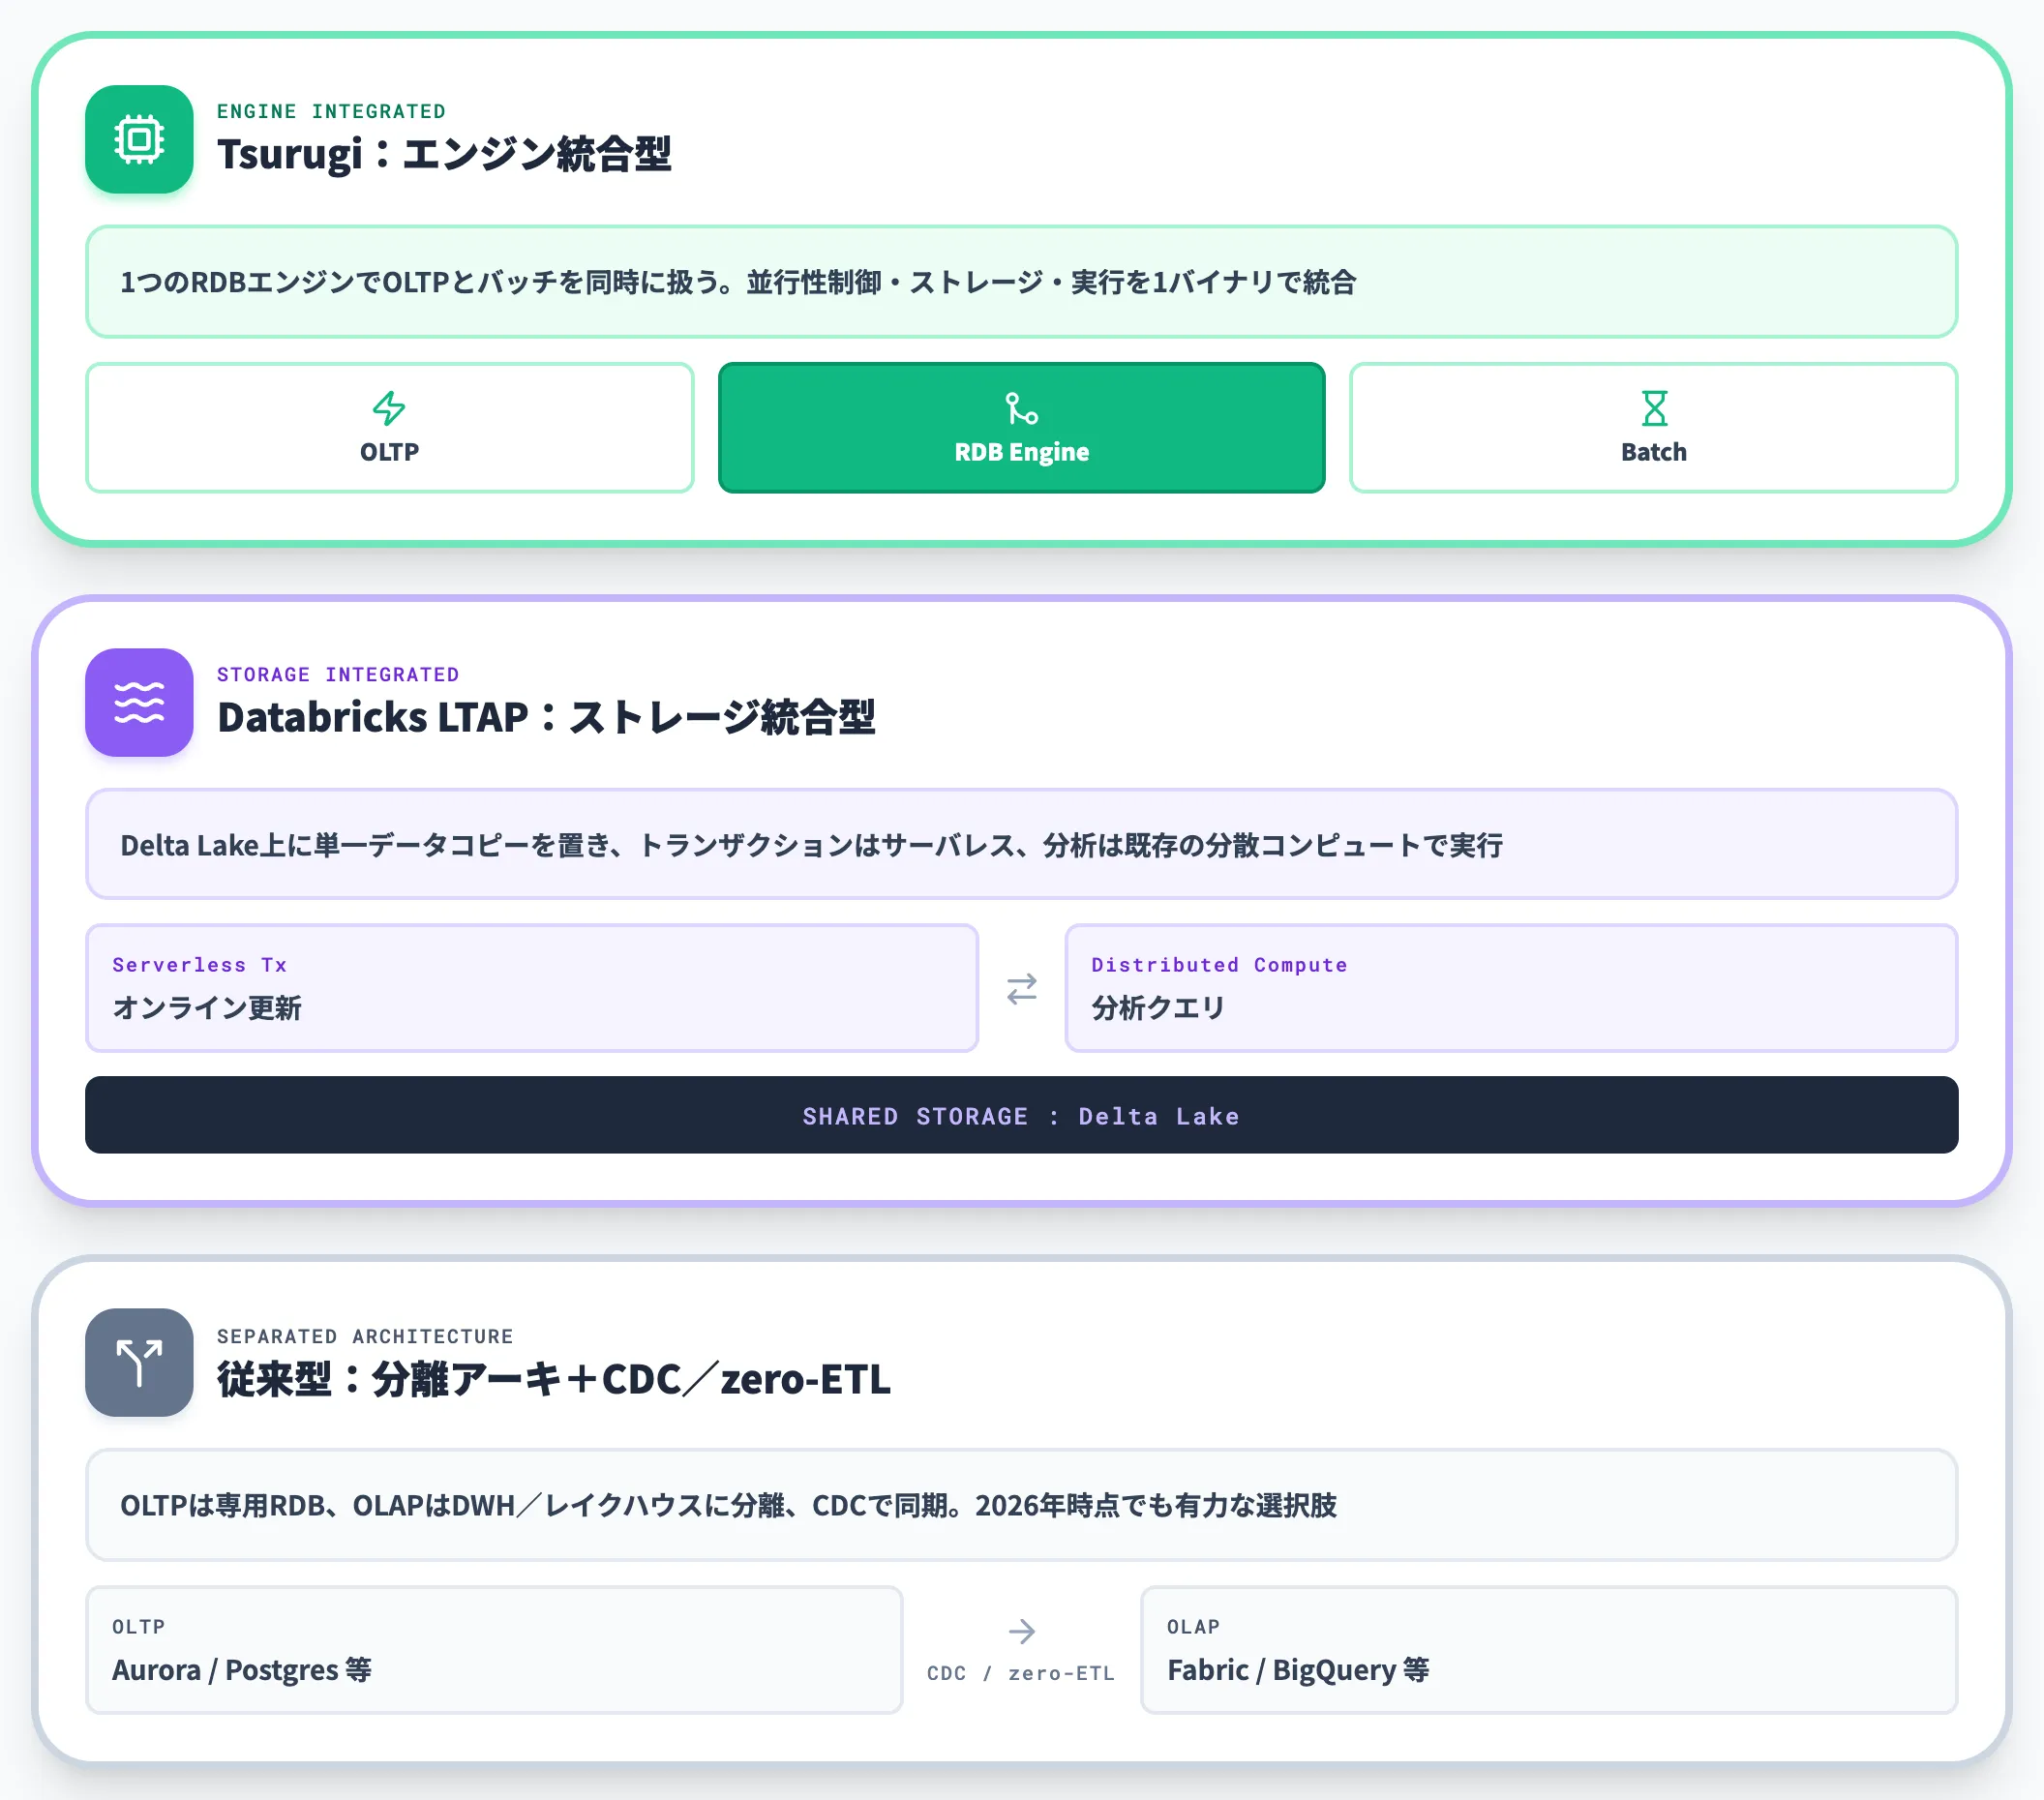Click the right arrow above CDC / zero-ETL
Image resolution: width=2044 pixels, height=1800 pixels.
(x=1021, y=1632)
